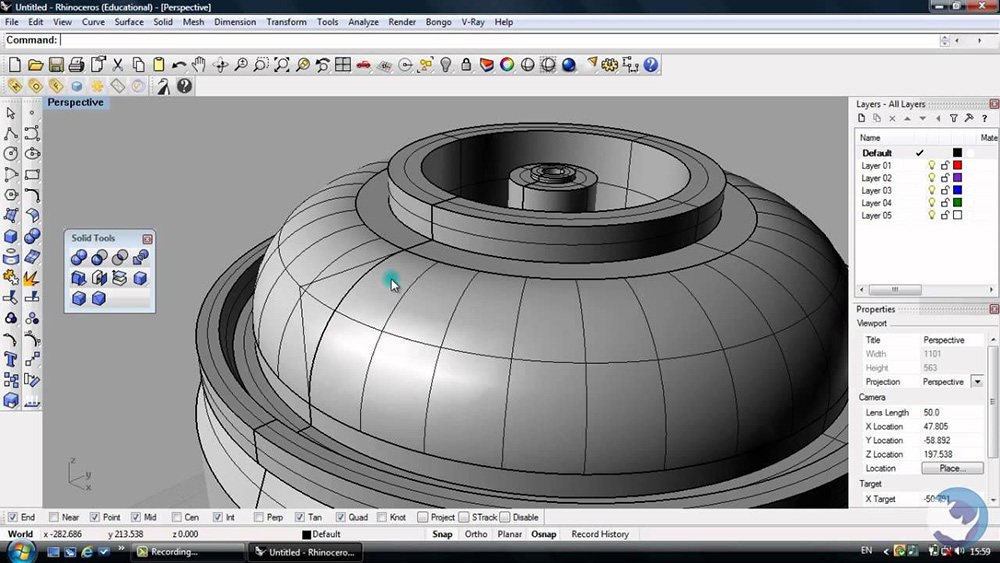Select the Text object tool
1000x563 pixels.
coord(11,359)
